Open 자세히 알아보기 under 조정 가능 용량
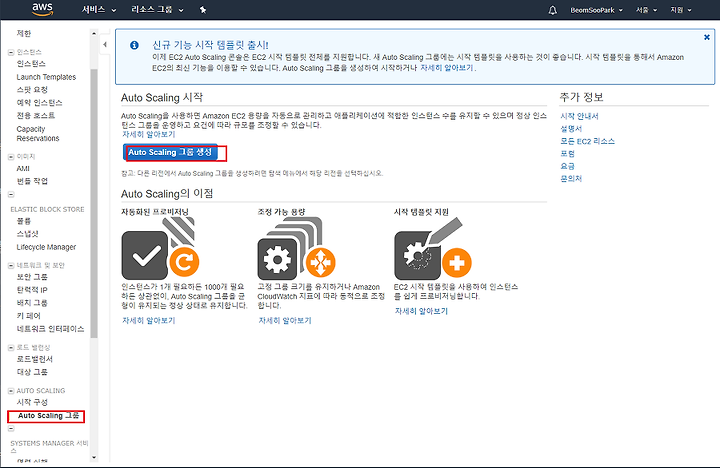Viewport: 720px width, 468px height. 285,320
